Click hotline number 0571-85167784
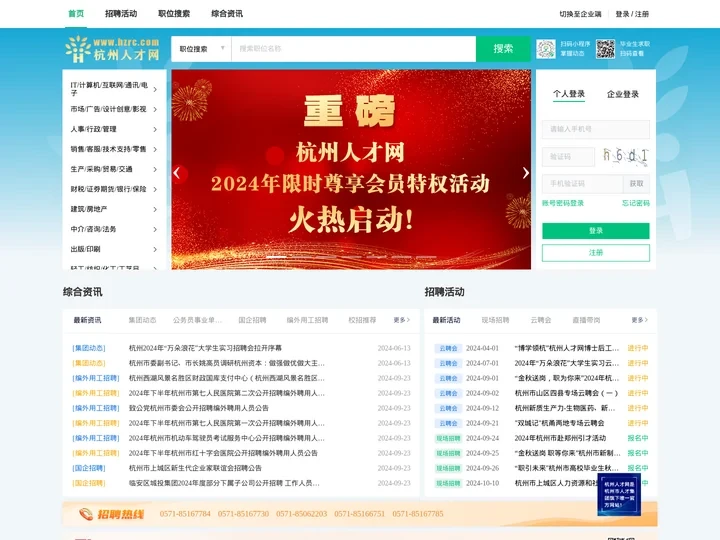Viewport: 720px width, 540px height. tap(185, 514)
